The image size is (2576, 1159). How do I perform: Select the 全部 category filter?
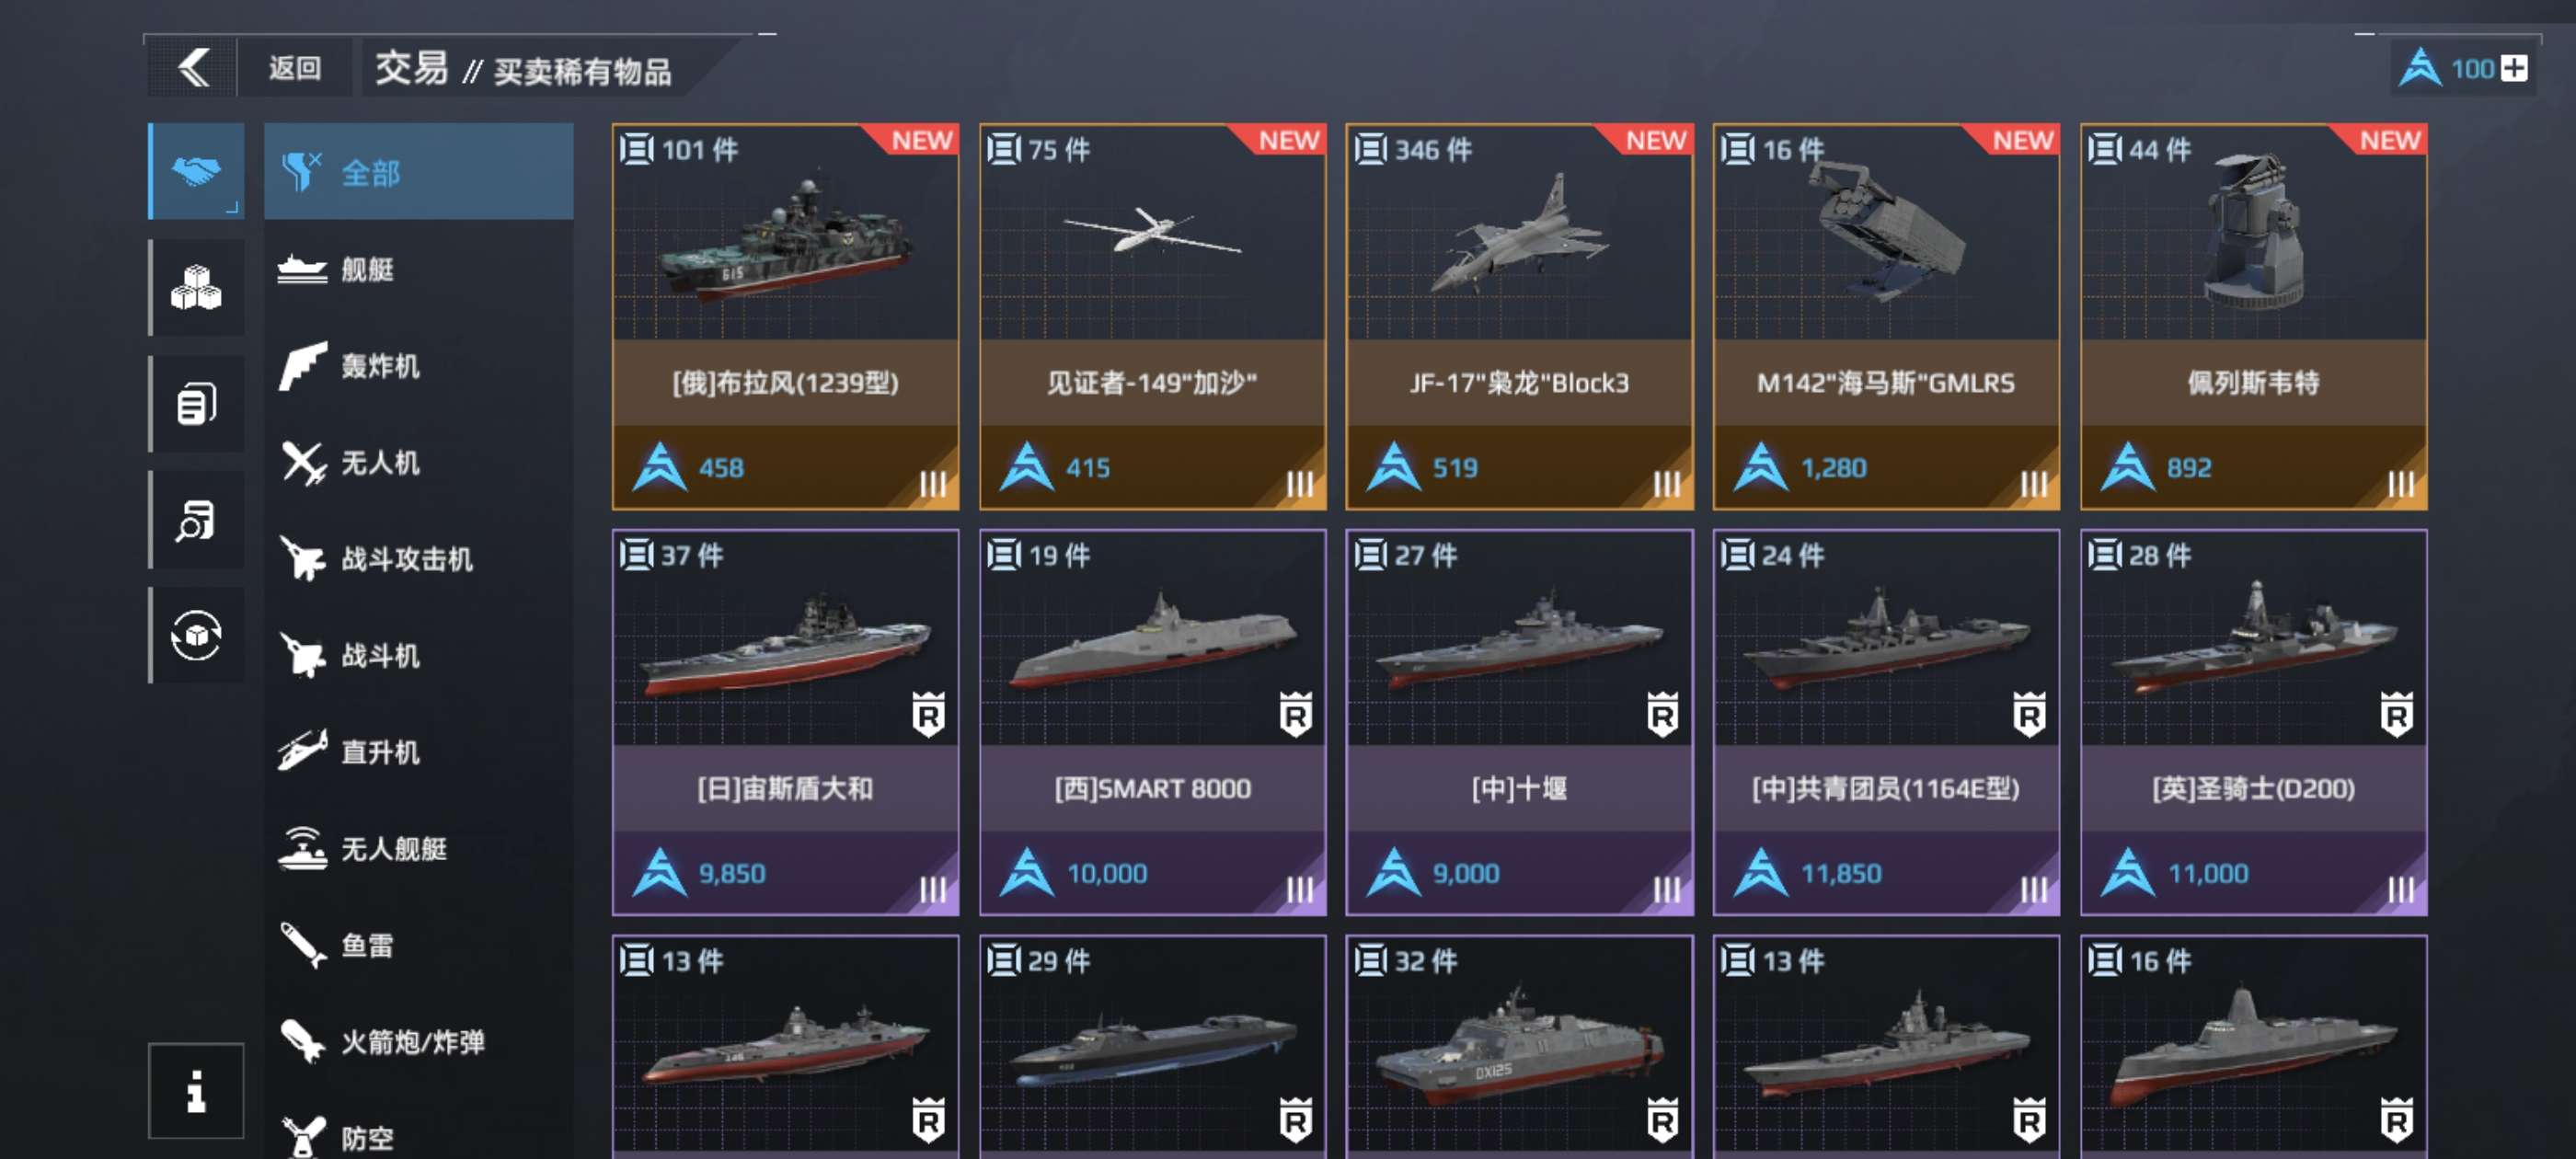[x=419, y=172]
